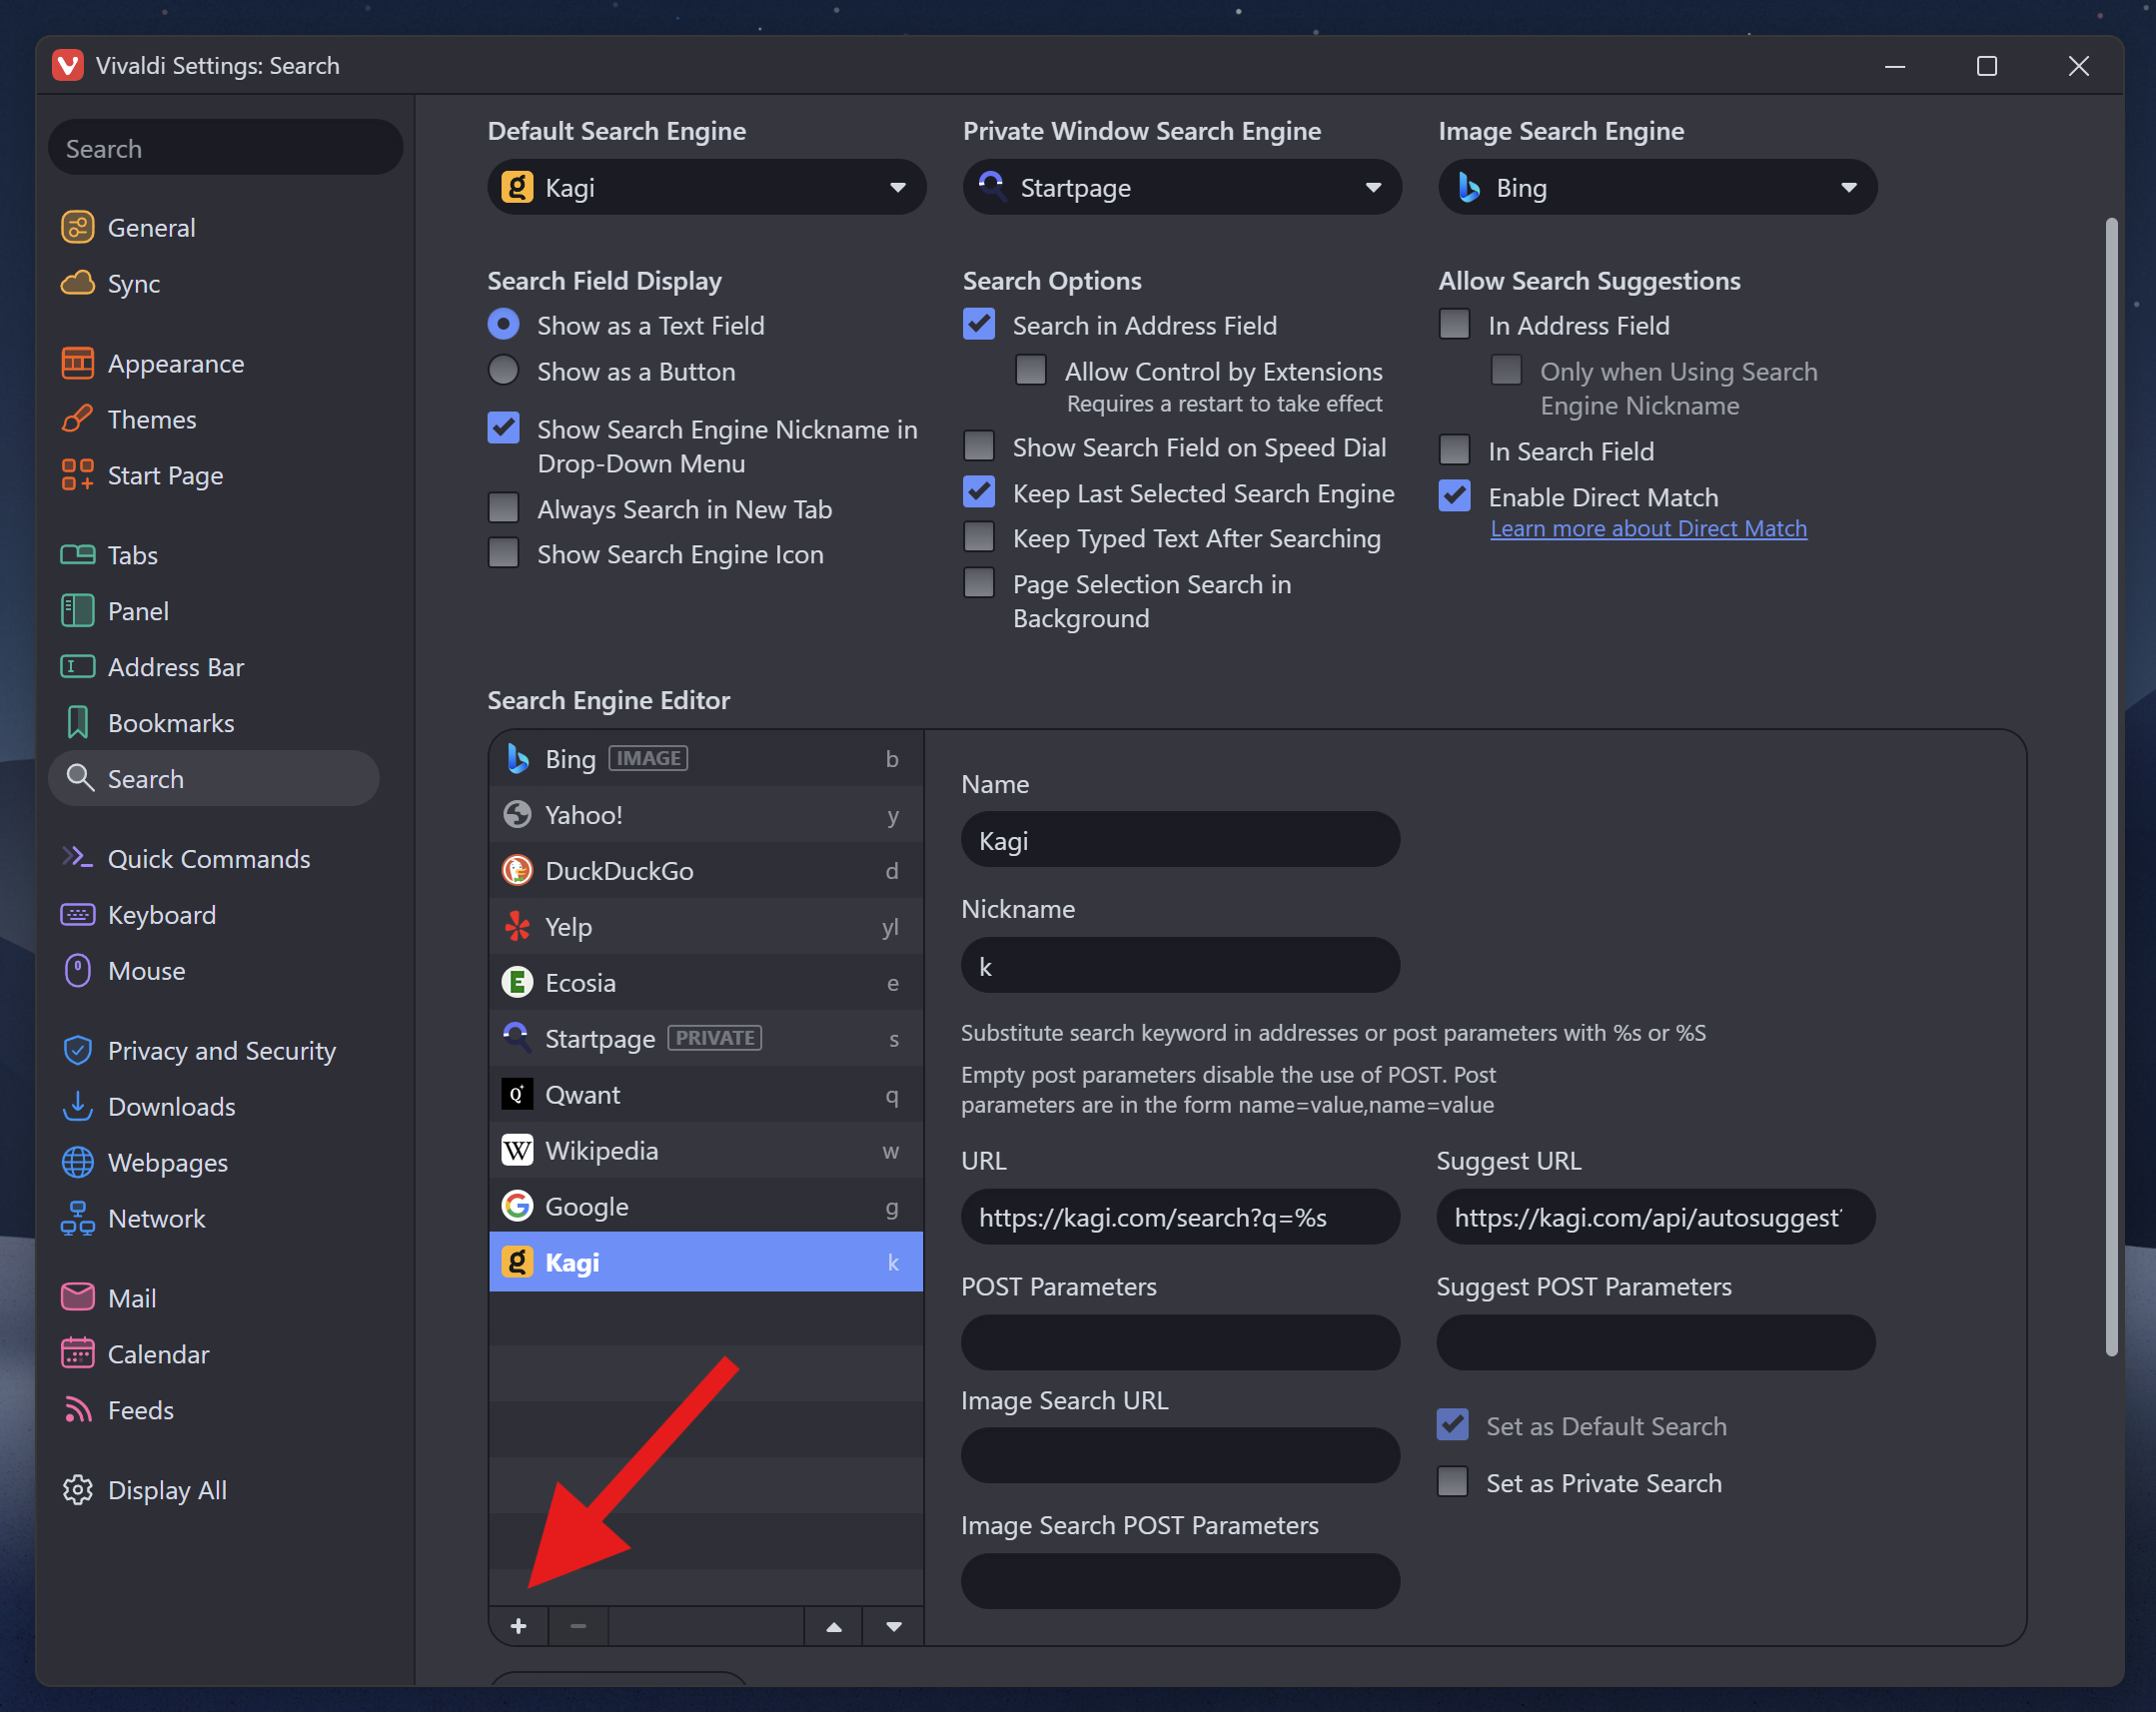Select Bing in the engine list

[x=706, y=758]
